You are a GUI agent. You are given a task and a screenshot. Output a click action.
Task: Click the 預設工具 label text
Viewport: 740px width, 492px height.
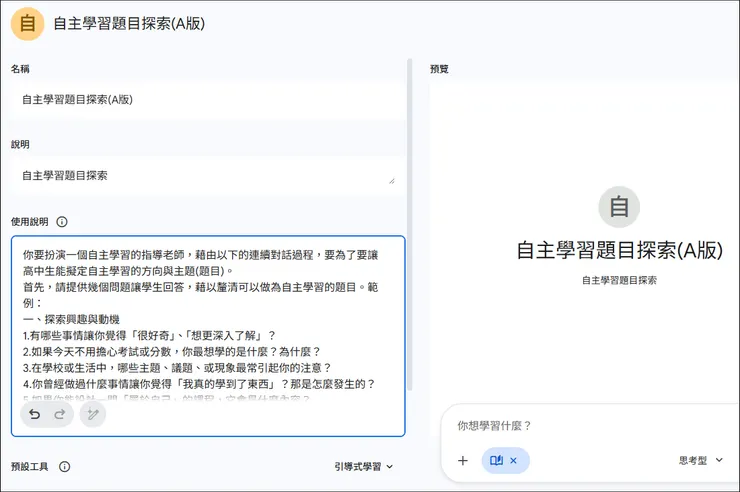coord(30,467)
